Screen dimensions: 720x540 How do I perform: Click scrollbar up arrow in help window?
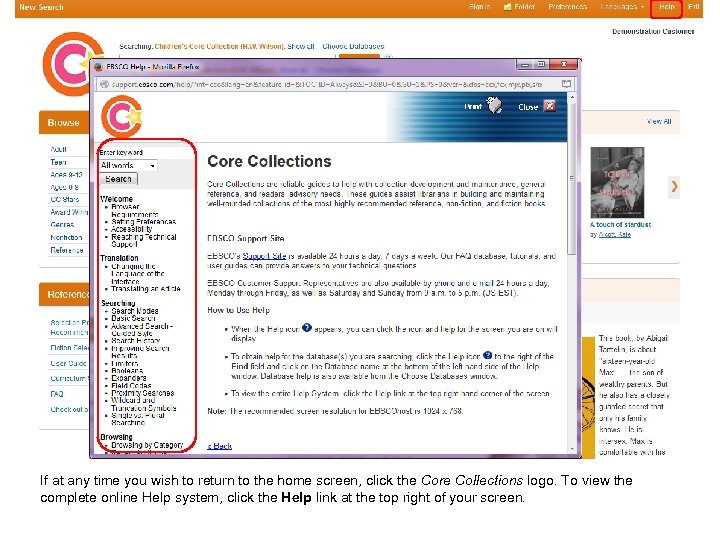(572, 97)
